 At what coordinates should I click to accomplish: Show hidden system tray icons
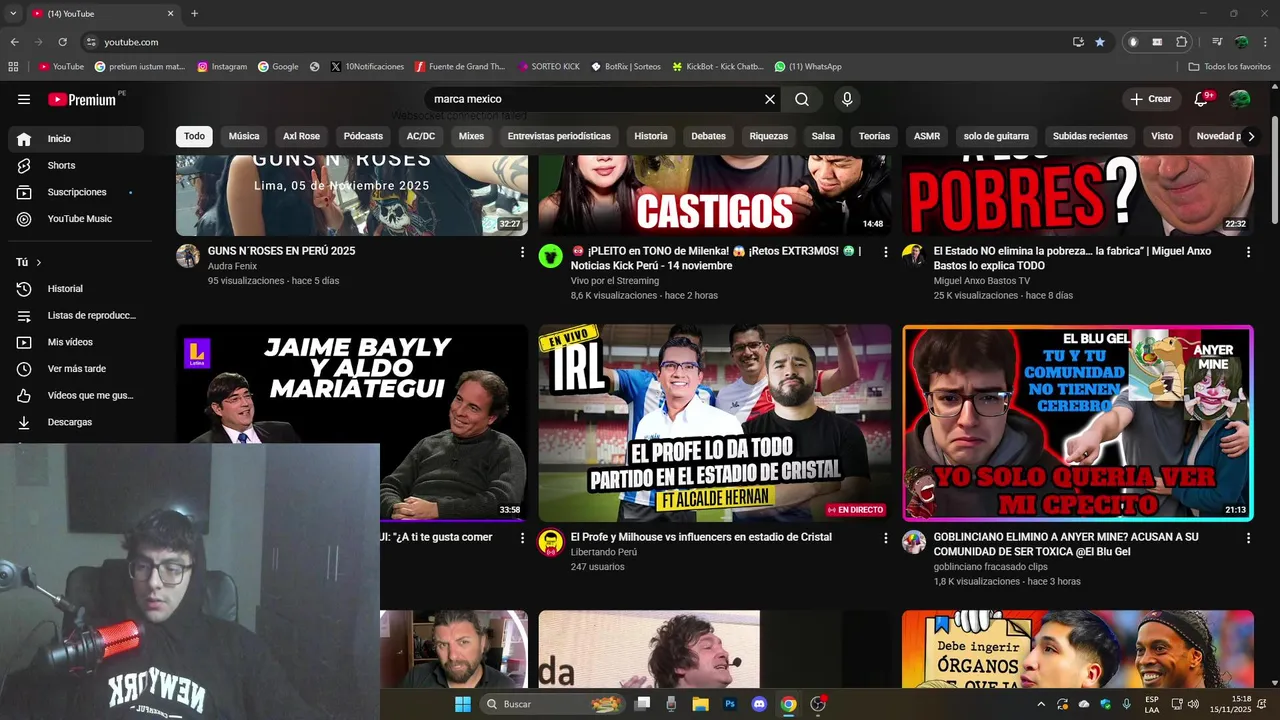coord(1041,704)
